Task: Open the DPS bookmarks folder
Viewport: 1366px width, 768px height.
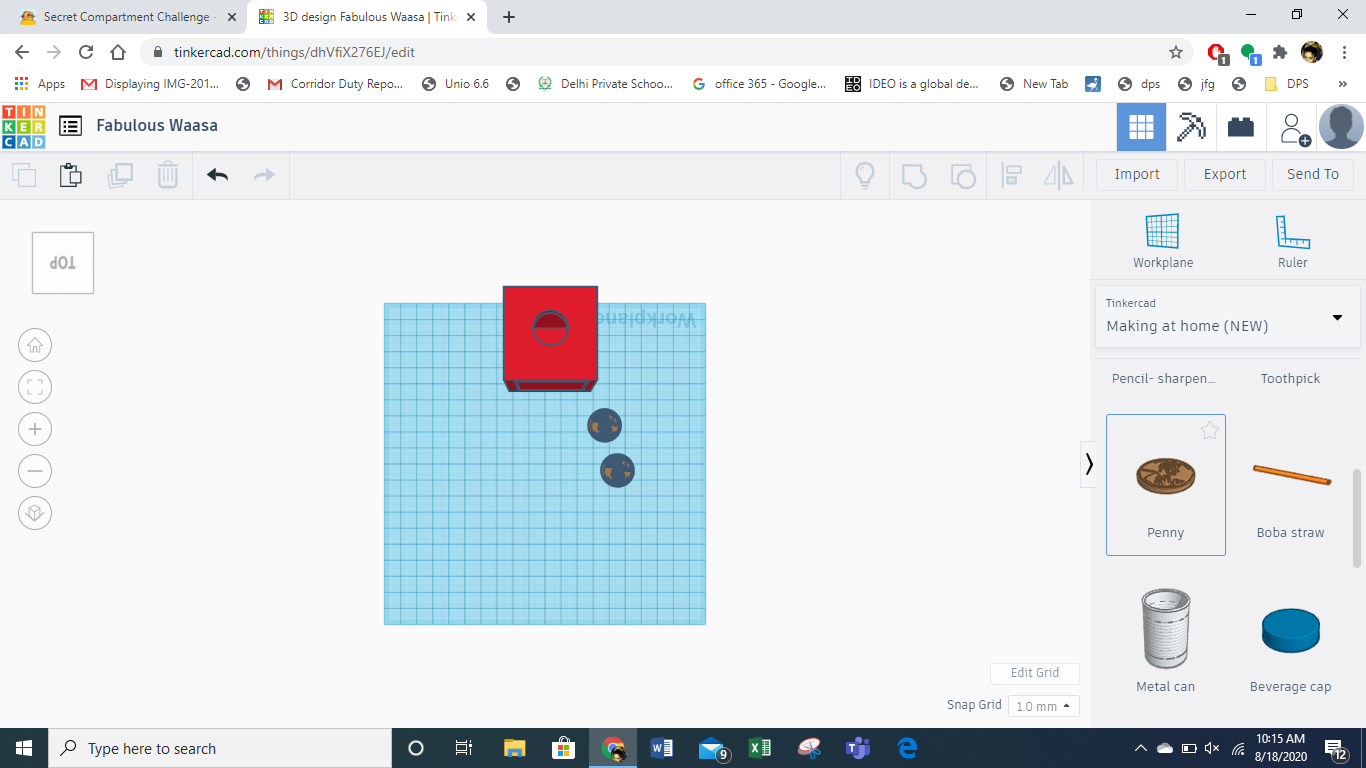Action: (x=1286, y=84)
